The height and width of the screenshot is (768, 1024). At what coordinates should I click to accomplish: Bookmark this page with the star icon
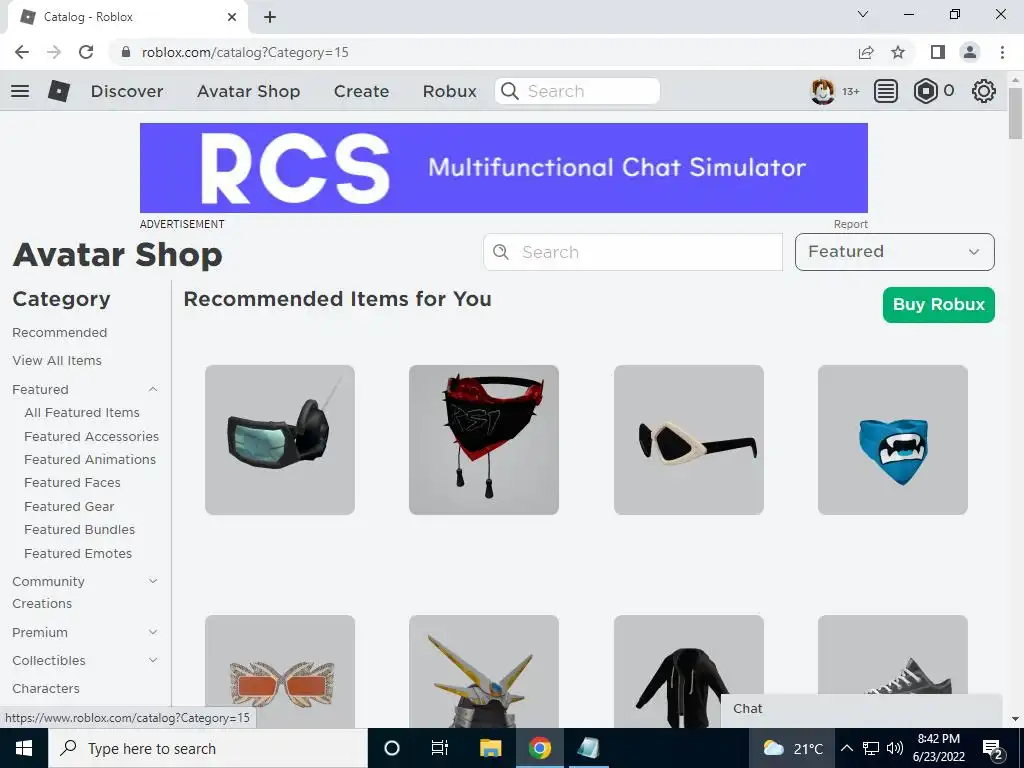pyautogui.click(x=898, y=52)
